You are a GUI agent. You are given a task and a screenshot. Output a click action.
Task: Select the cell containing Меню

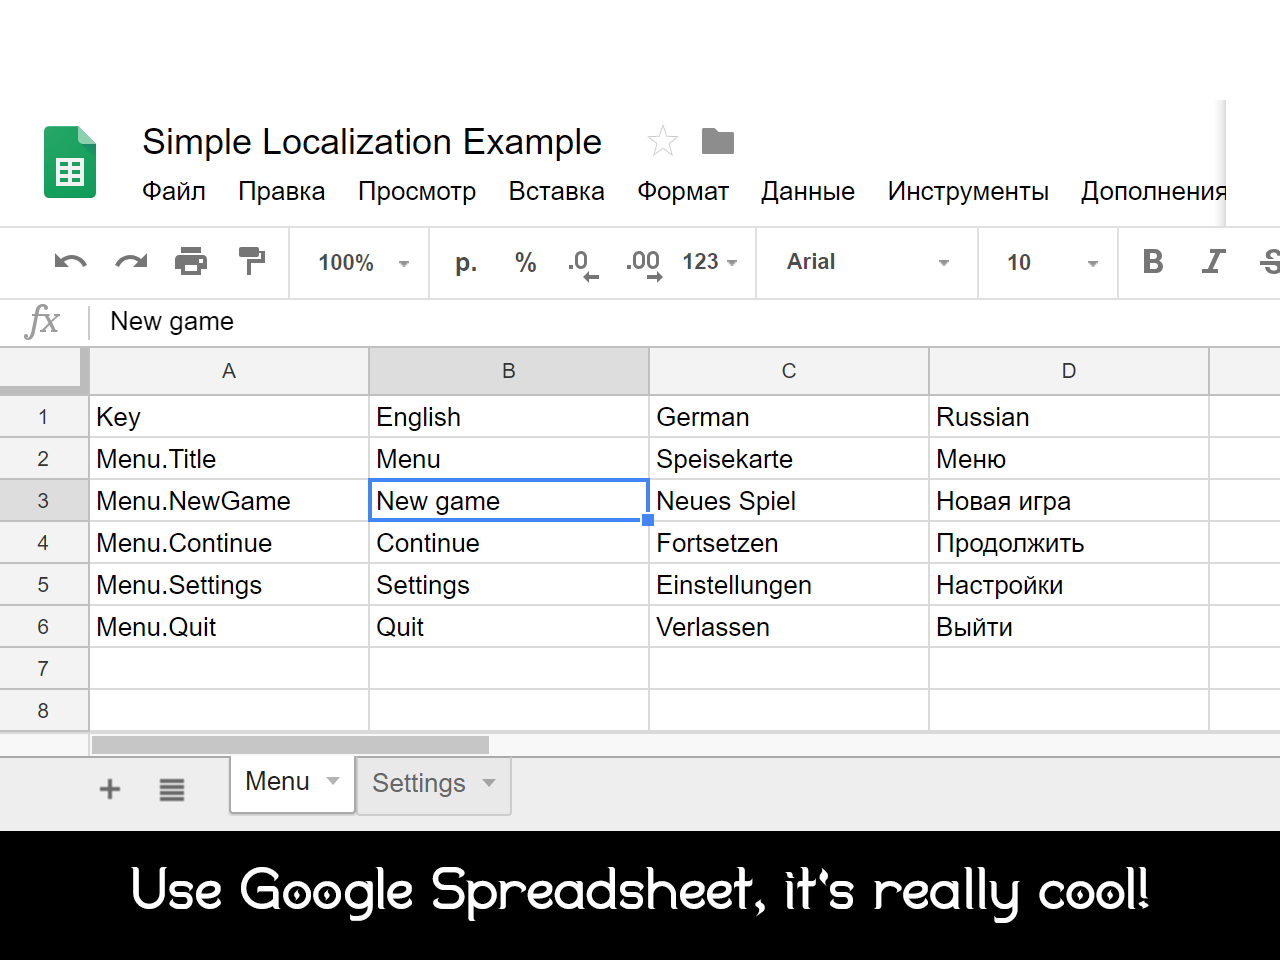coord(1069,459)
